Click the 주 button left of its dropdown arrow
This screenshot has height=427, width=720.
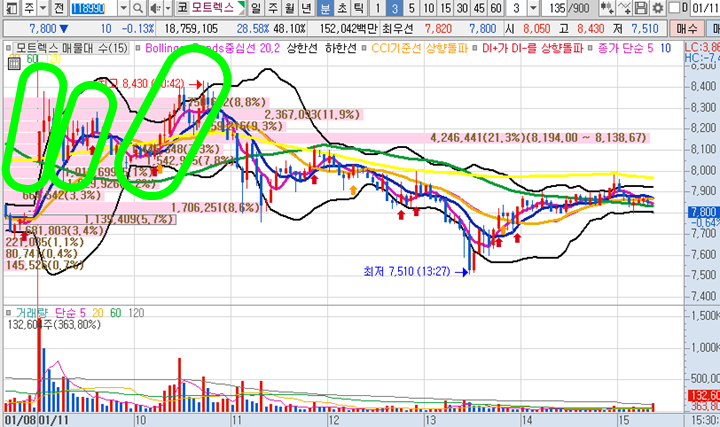[29, 8]
